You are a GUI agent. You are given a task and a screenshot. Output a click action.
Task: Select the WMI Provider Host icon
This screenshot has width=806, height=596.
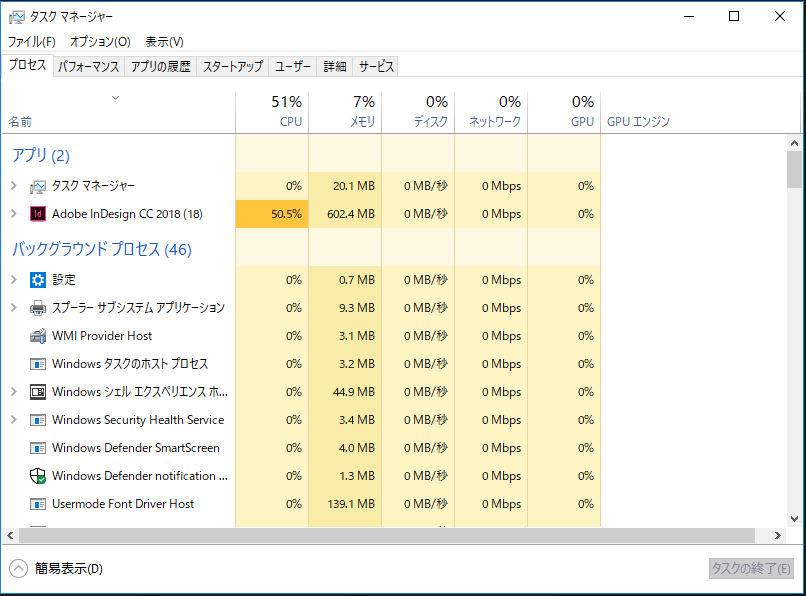38,336
